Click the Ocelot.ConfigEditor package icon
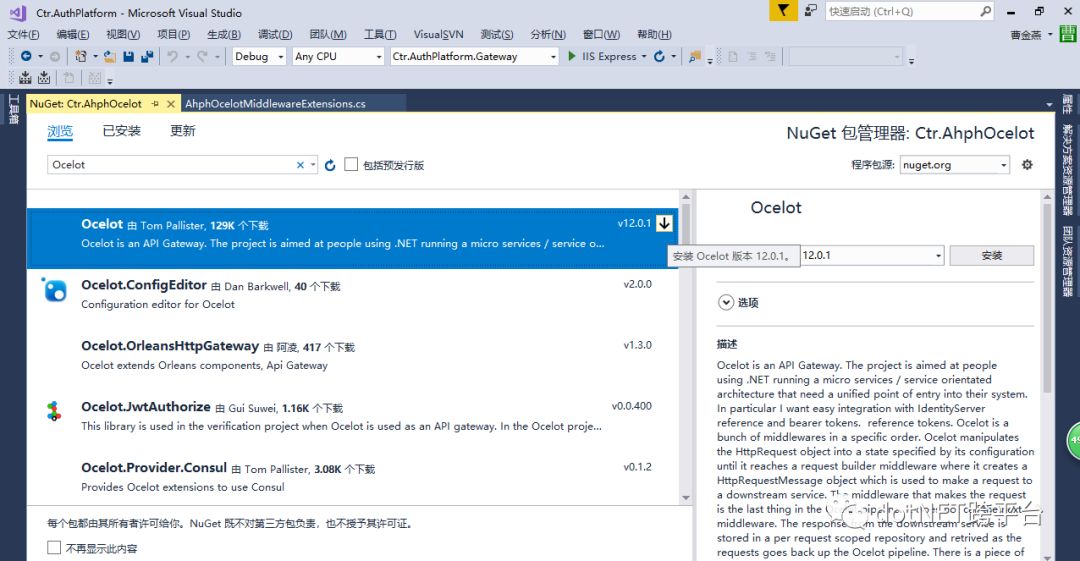 click(54, 290)
